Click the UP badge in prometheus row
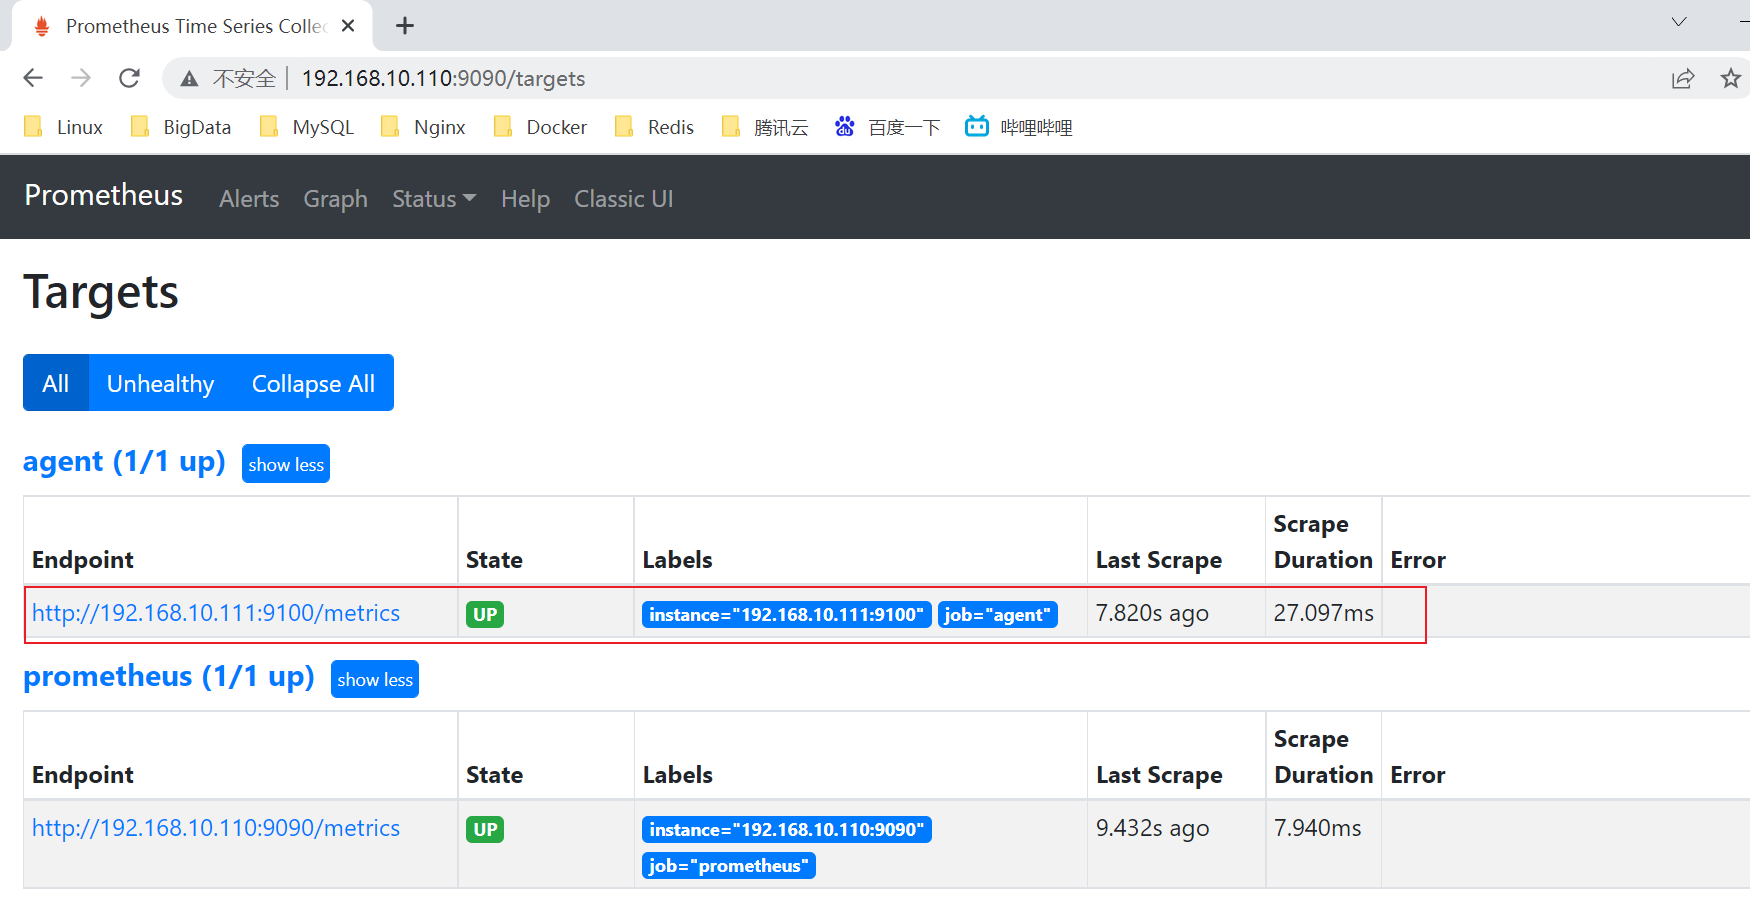The image size is (1750, 897). pyautogui.click(x=485, y=829)
